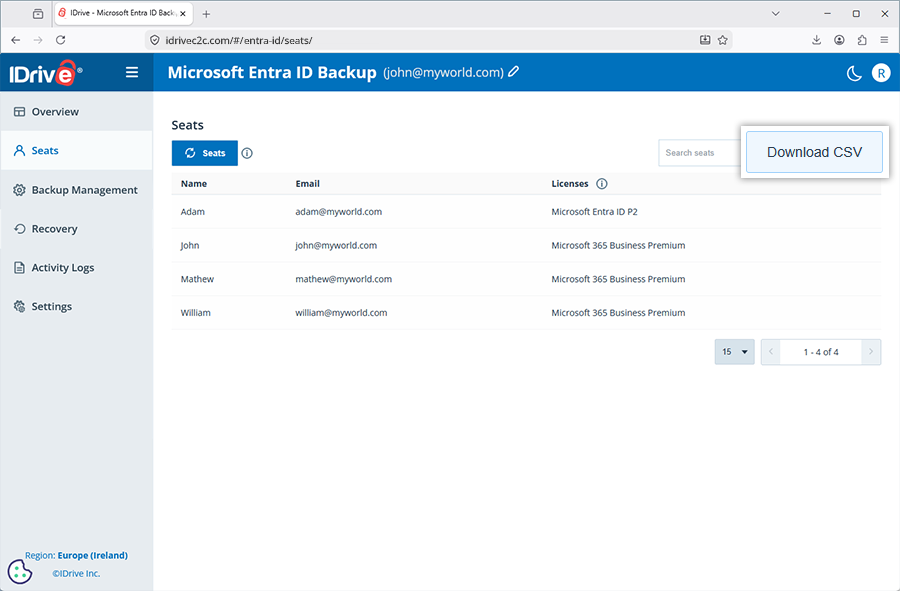Open the Firefox View icon
The width and height of the screenshot is (900, 591).
point(38,14)
